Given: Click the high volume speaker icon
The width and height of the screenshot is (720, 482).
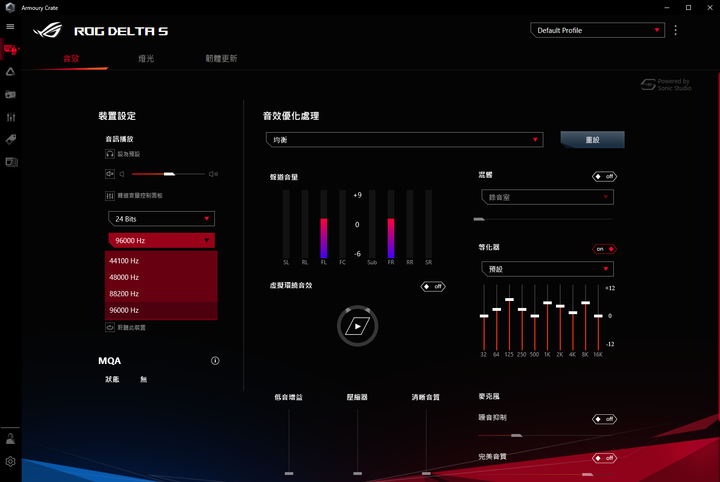Looking at the screenshot, I should point(213,174).
